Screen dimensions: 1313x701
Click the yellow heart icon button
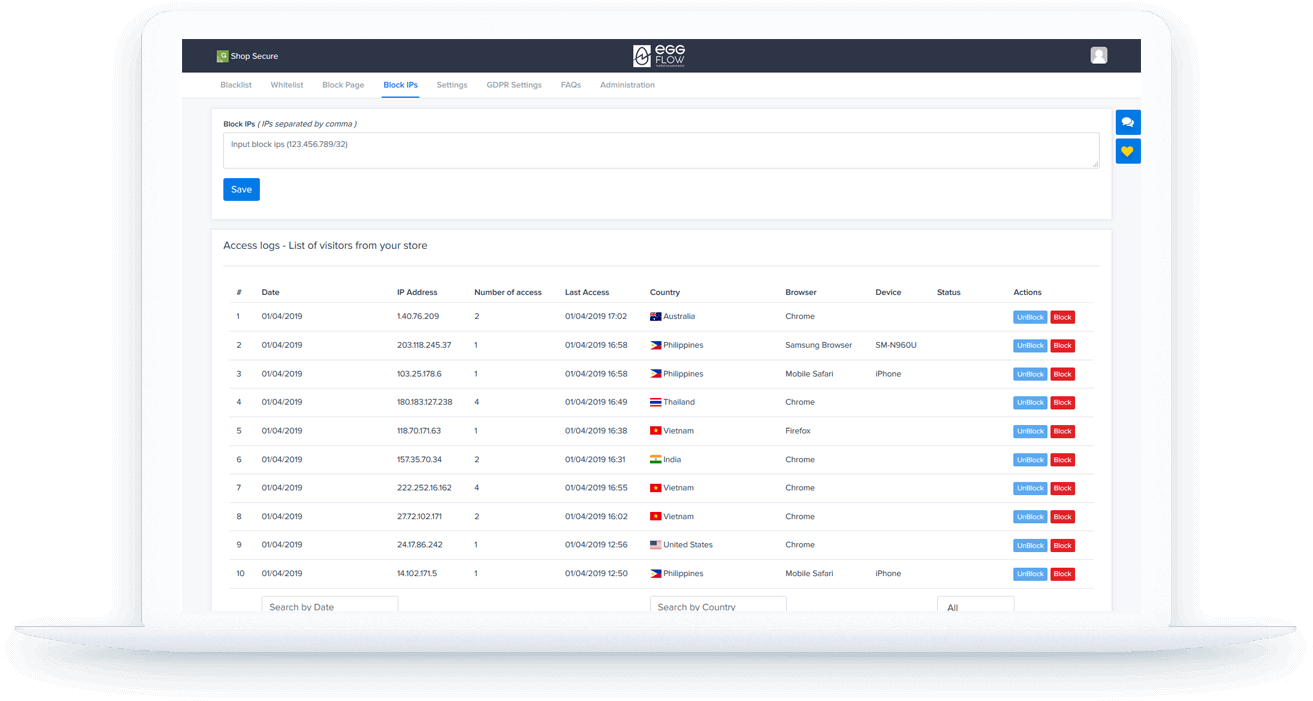[1127, 152]
